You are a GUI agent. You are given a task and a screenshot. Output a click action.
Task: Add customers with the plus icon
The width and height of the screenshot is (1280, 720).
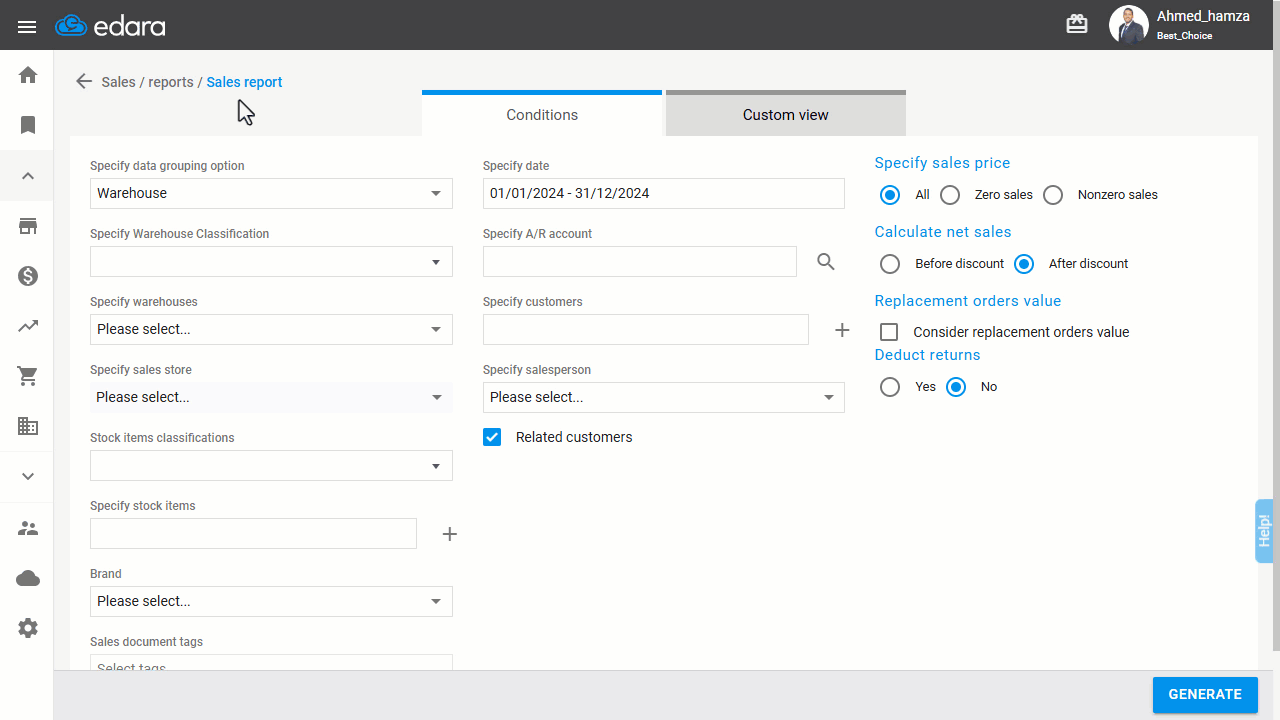pos(842,330)
